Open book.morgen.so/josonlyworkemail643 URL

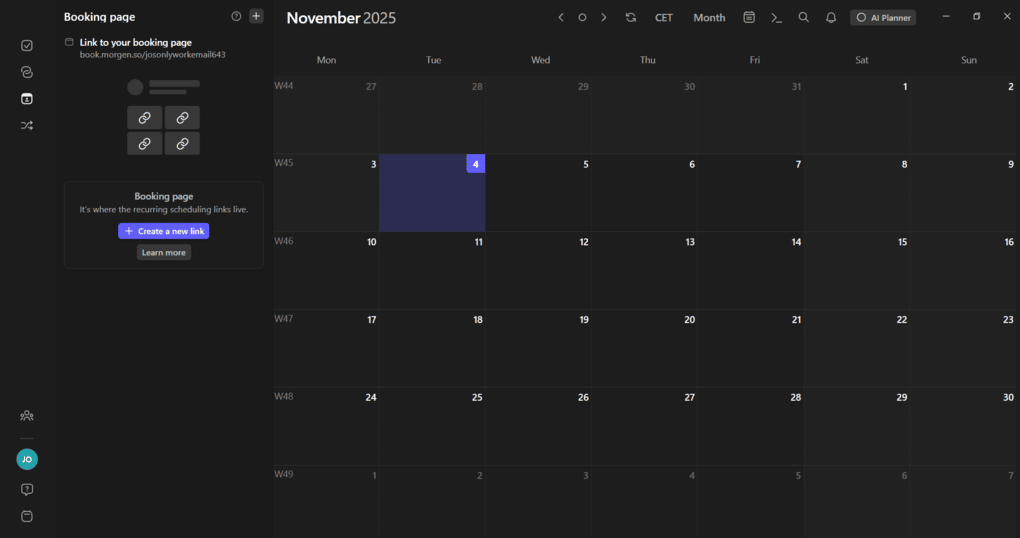tap(152, 55)
